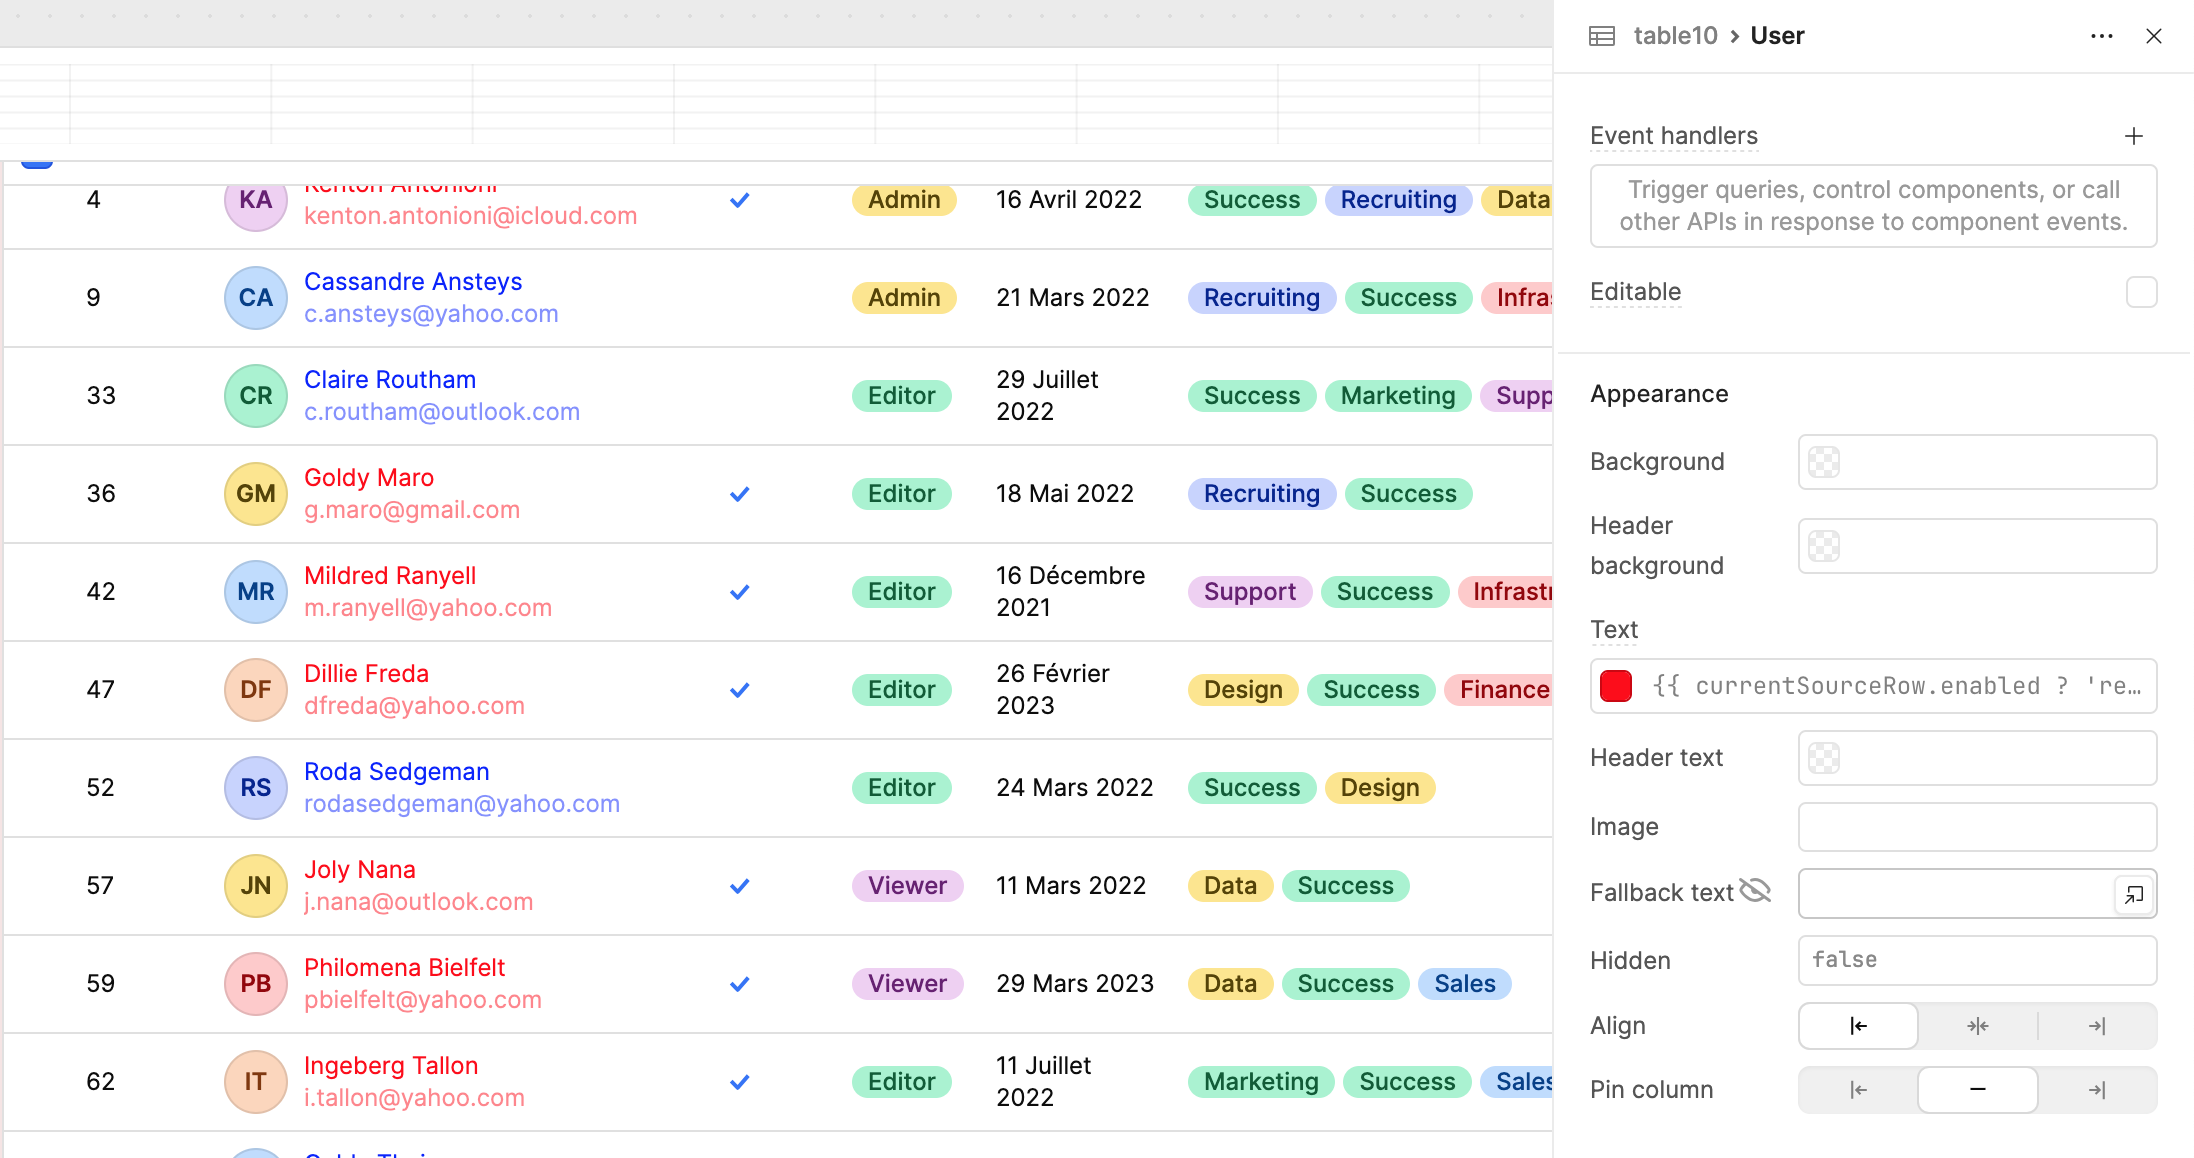The width and height of the screenshot is (2194, 1158).
Task: Pin column to the right side
Action: point(2097,1090)
